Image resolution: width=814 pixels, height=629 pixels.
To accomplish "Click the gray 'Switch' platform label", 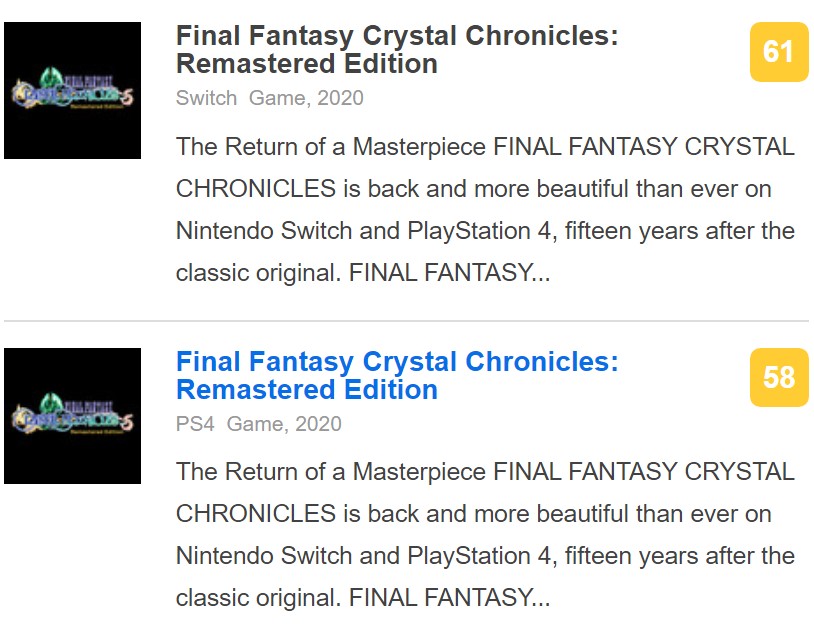I will point(206,98).
